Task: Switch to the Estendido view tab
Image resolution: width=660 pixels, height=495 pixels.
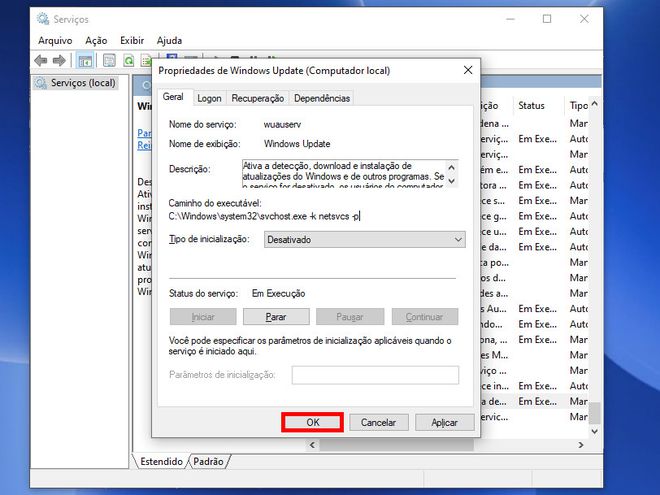Action: [x=161, y=461]
